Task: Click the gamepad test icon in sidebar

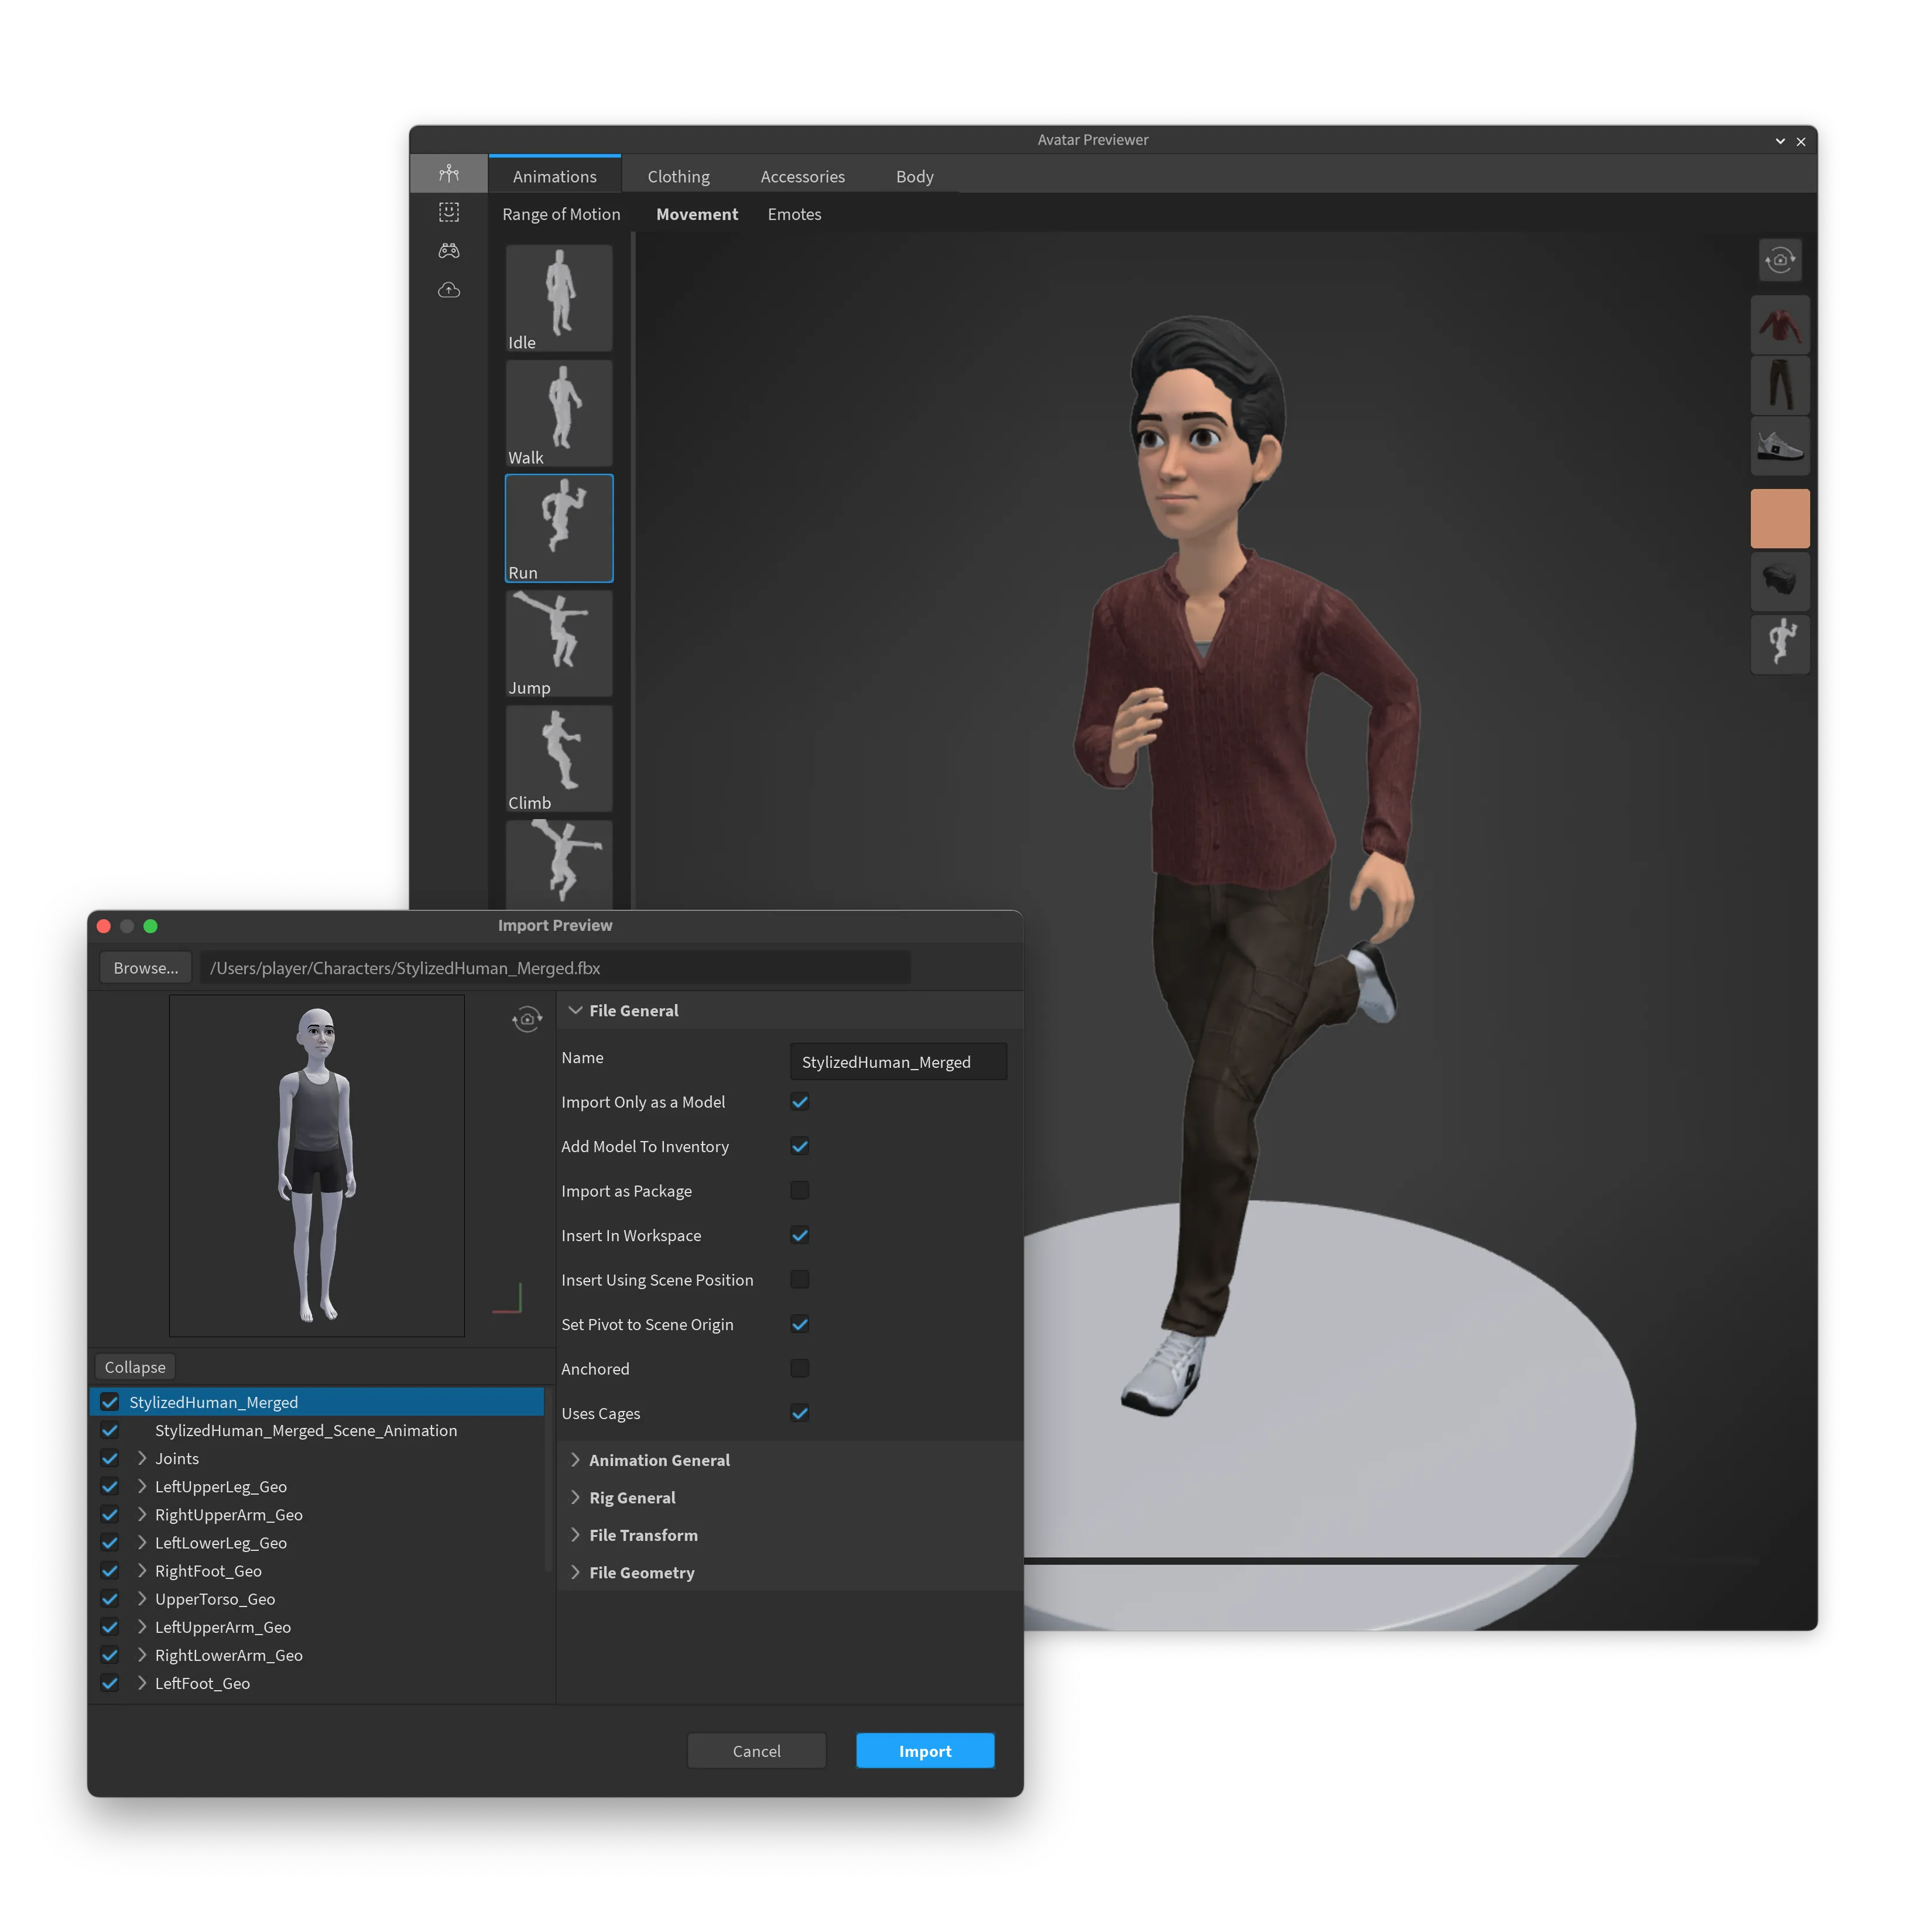Action: pyautogui.click(x=449, y=250)
